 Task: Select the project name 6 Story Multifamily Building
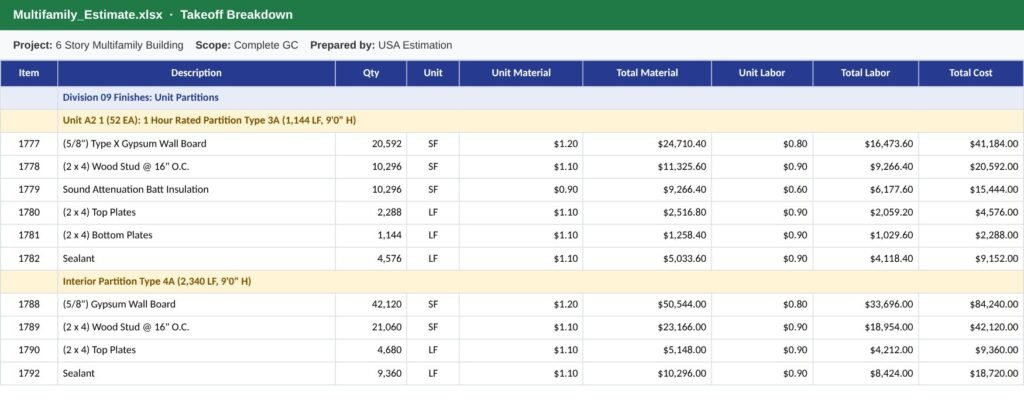[120, 45]
